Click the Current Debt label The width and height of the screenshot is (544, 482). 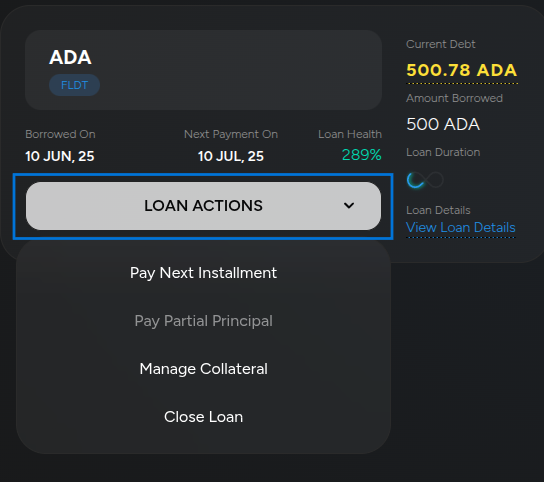pos(441,44)
